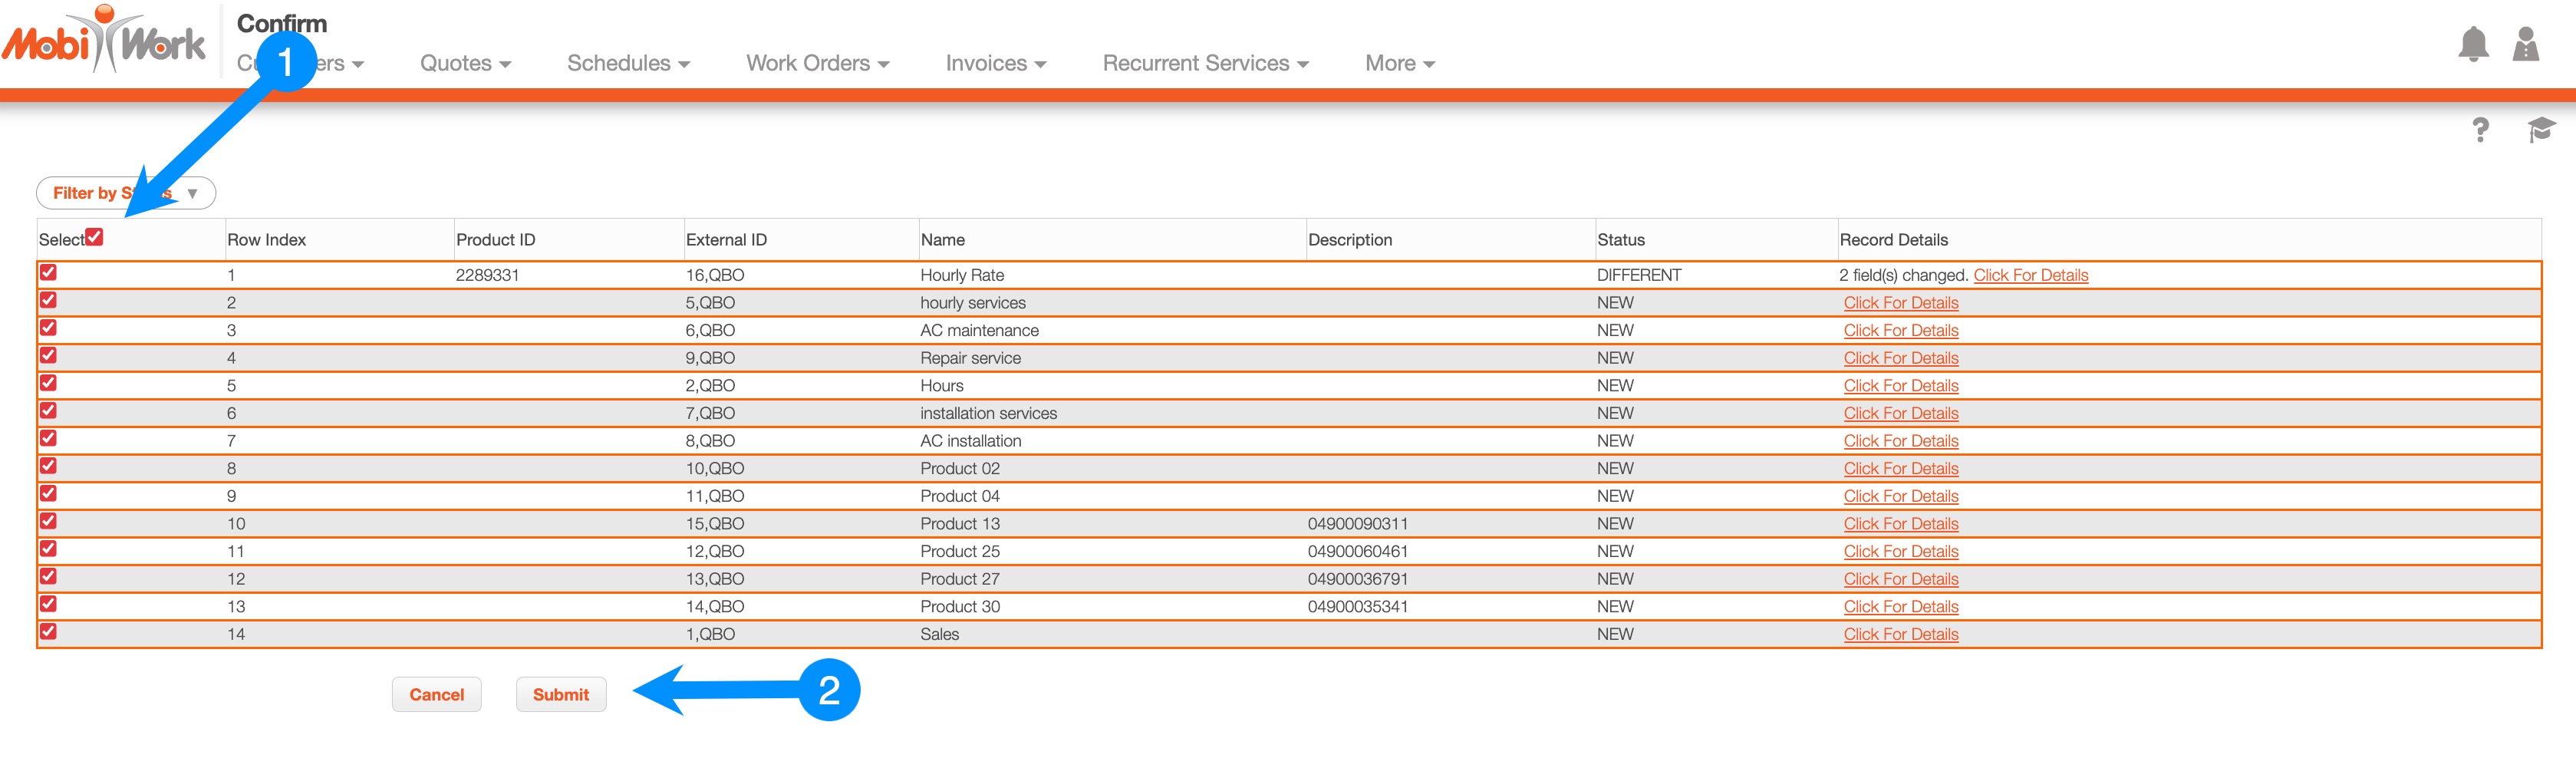2576x778 pixels.
Task: Click the MobiWork logo
Action: tap(104, 42)
